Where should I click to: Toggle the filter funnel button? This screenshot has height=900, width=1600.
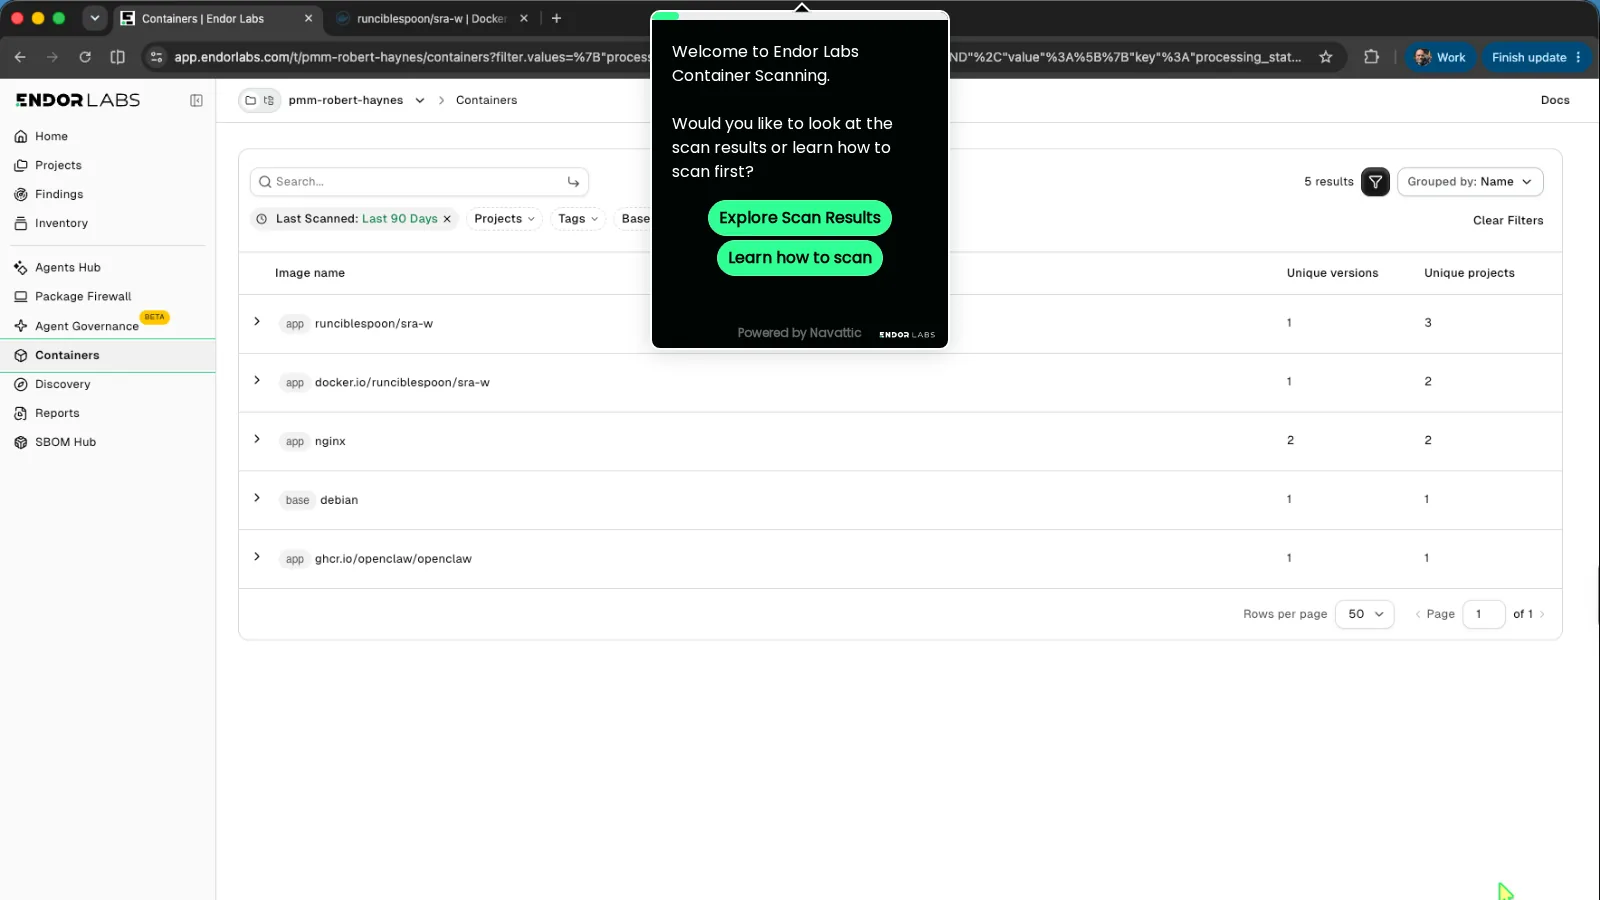[x=1375, y=182]
